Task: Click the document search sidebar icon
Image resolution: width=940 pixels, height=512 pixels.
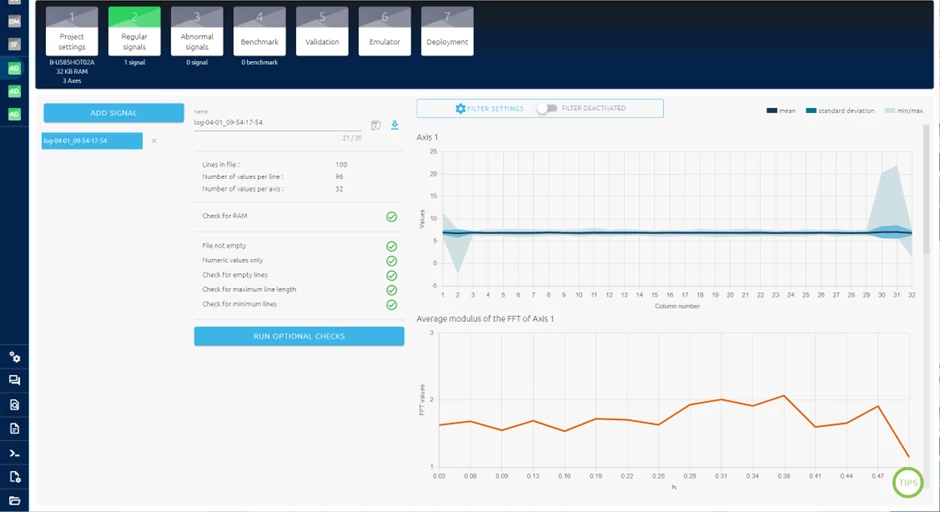Action: pyautogui.click(x=14, y=405)
